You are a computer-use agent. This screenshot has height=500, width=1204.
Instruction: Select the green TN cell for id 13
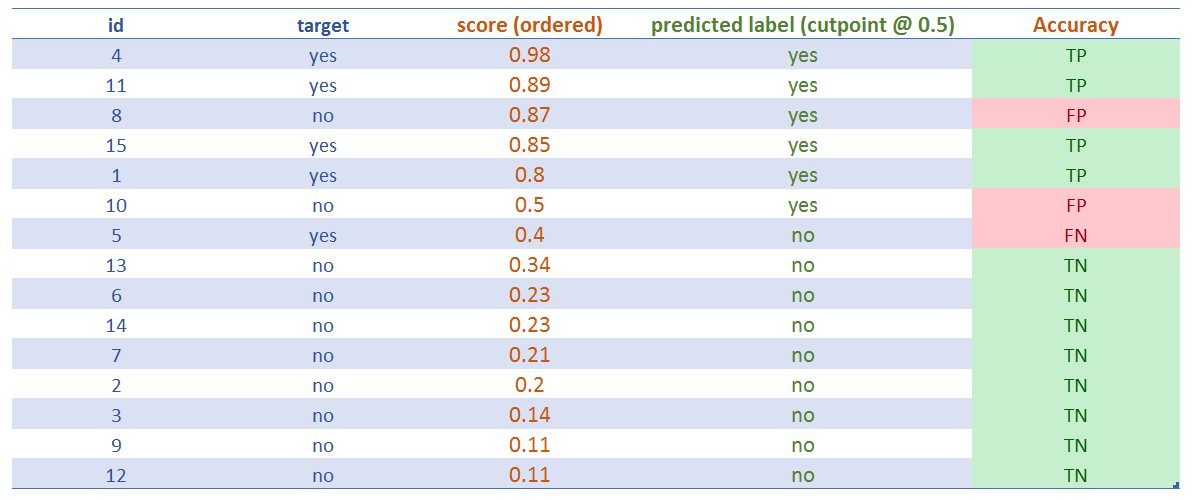(1076, 265)
